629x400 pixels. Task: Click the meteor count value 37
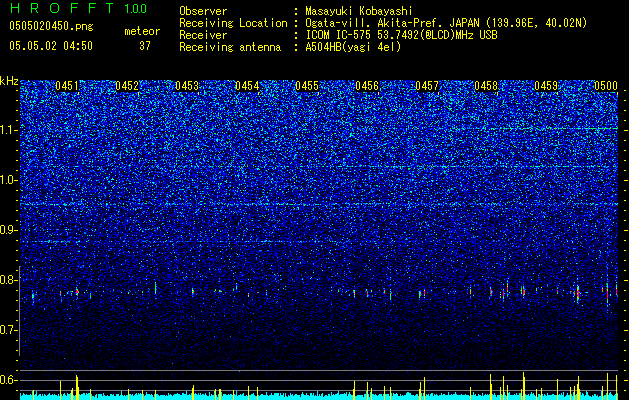point(145,46)
